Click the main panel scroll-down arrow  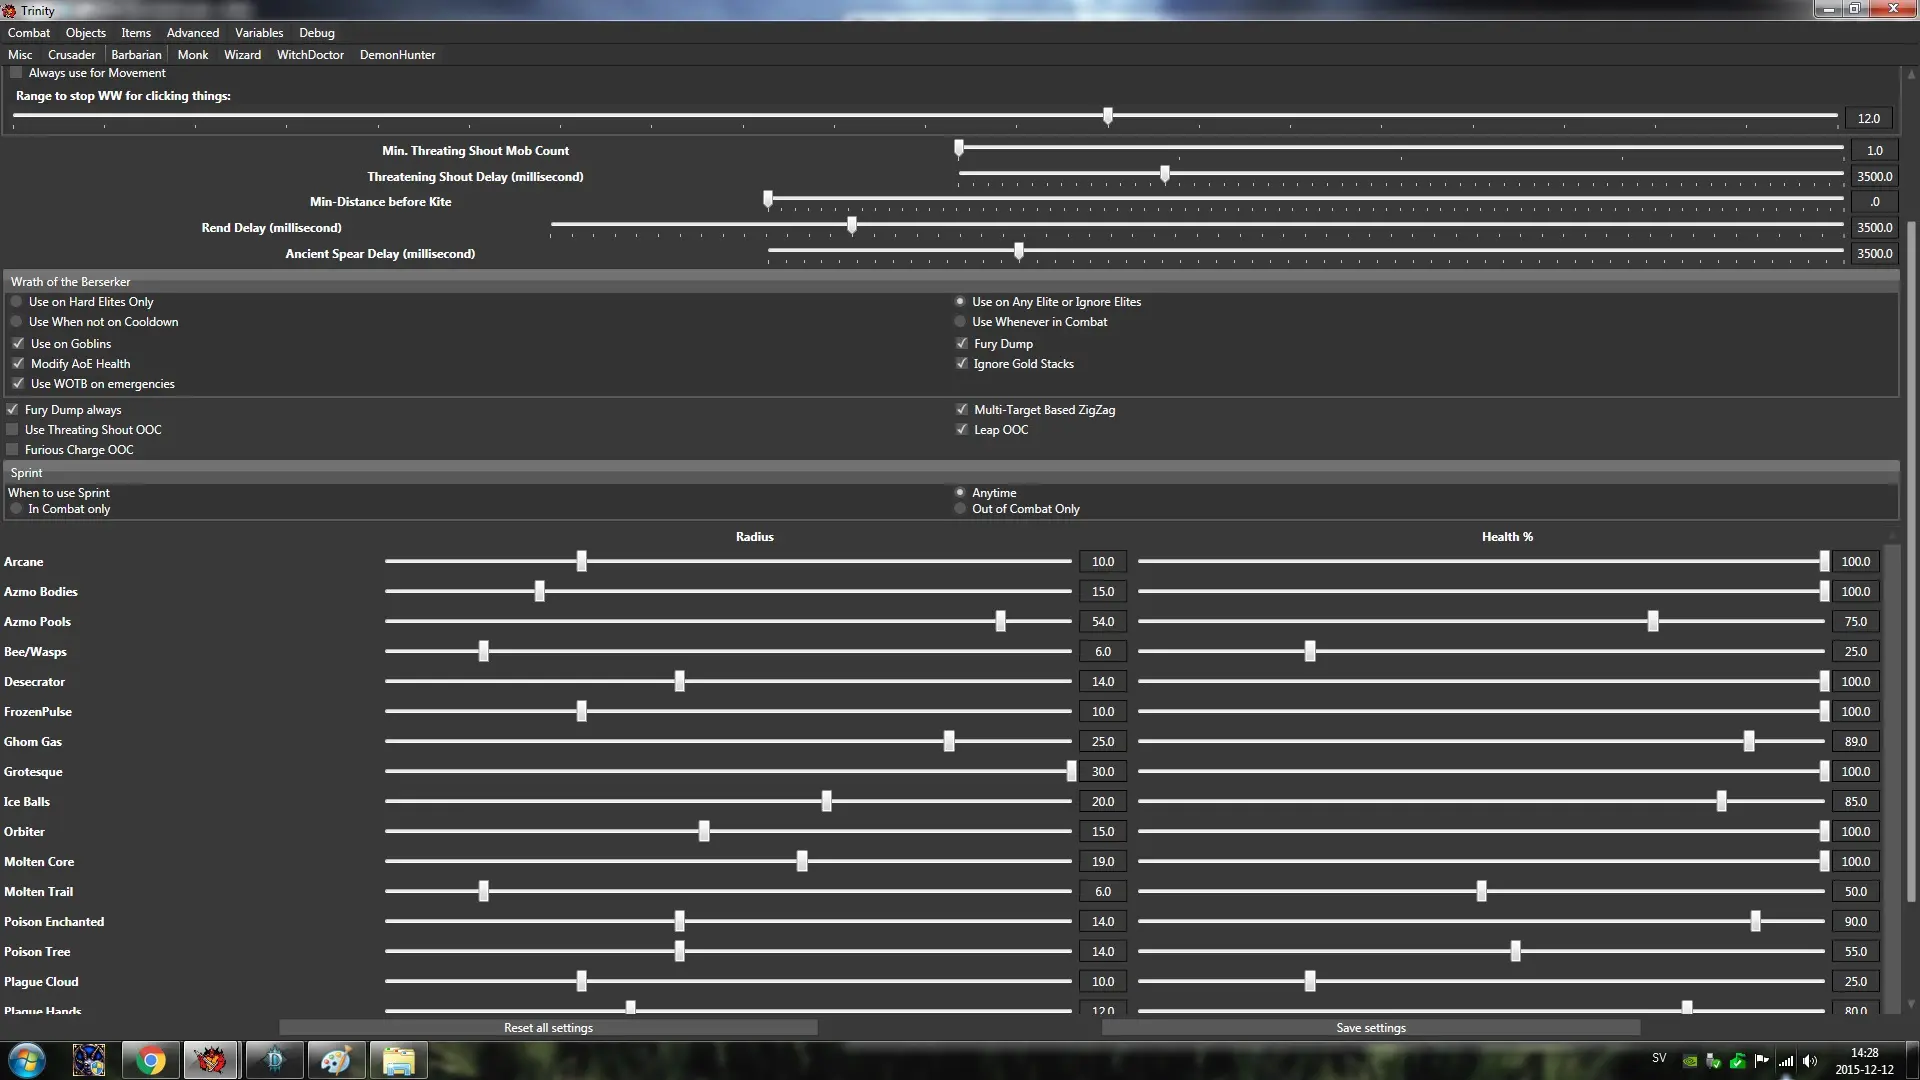pos(1912,1005)
